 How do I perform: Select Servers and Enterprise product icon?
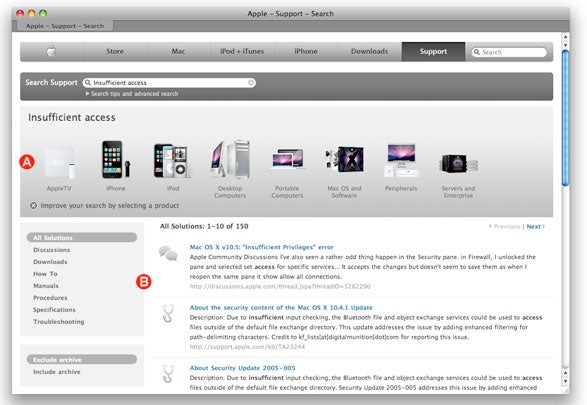click(458, 164)
